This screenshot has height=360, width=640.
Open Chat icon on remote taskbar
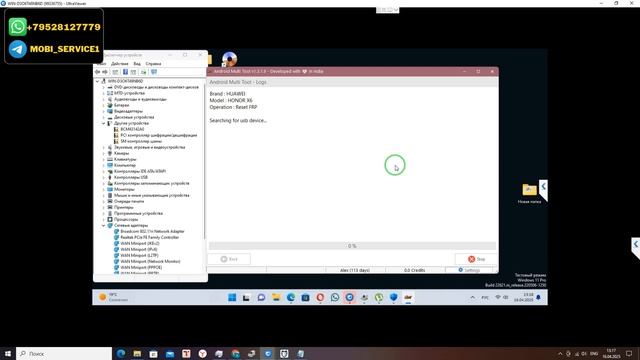261,298
